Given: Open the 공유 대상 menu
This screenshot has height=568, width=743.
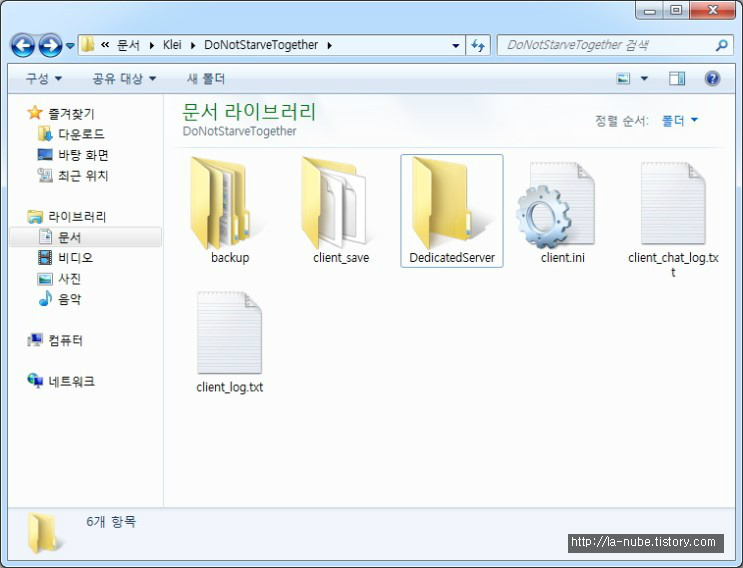Looking at the screenshot, I should (124, 79).
